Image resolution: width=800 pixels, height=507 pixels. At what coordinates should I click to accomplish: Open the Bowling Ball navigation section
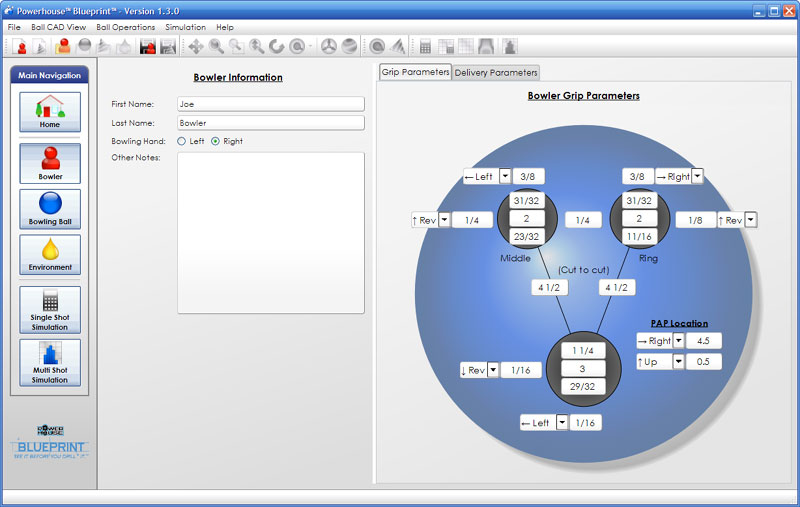click(50, 209)
